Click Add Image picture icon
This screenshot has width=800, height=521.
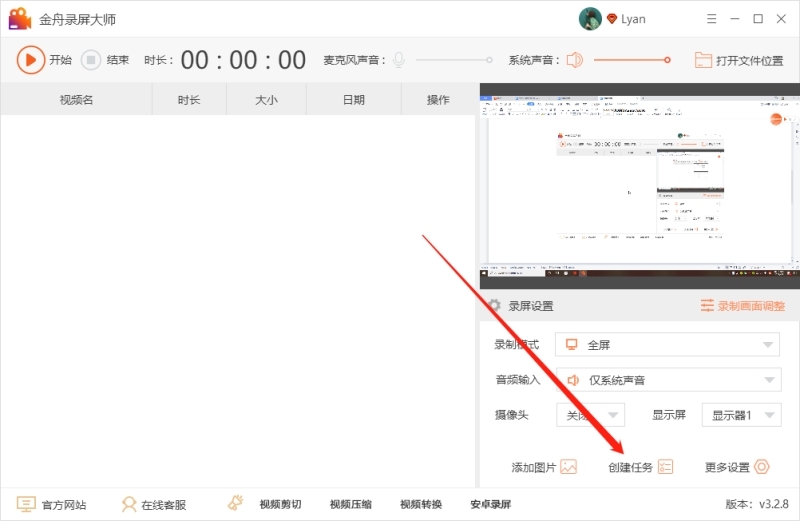[569, 467]
